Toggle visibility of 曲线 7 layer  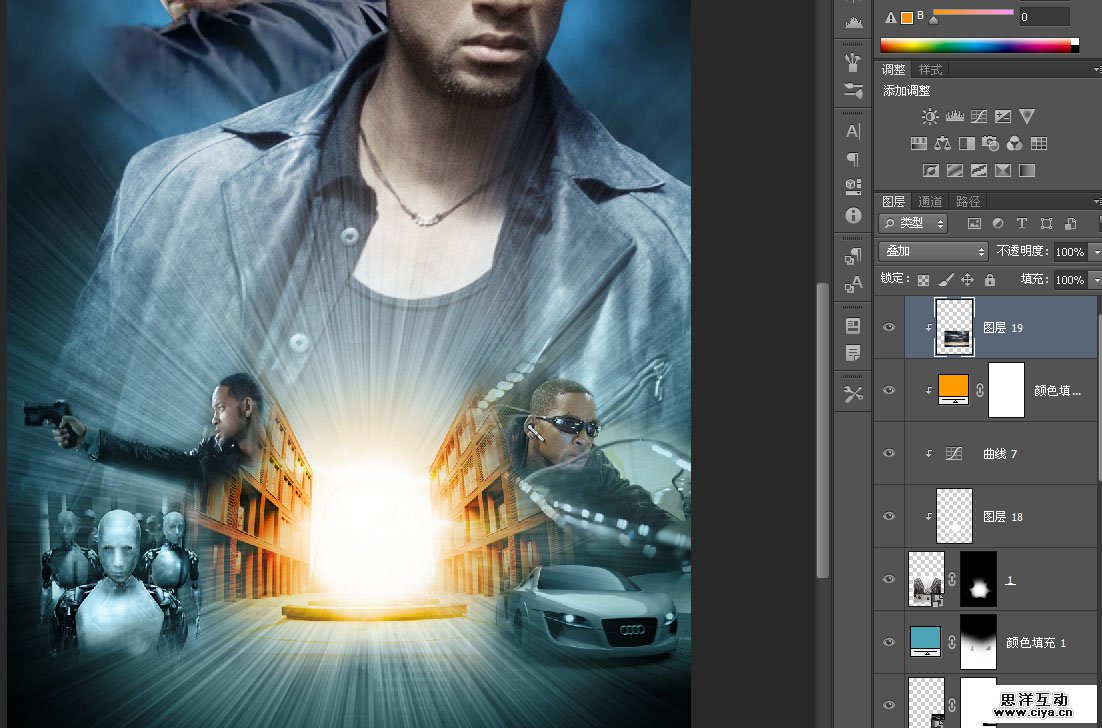tap(889, 453)
